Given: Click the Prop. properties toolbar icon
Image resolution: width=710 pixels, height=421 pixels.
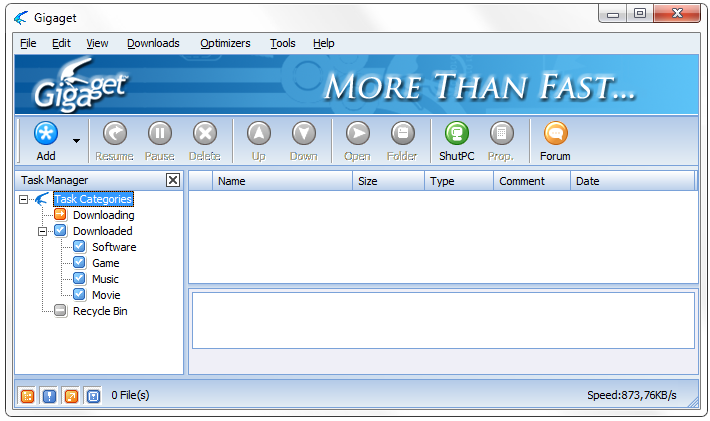Looking at the screenshot, I should pyautogui.click(x=501, y=134).
